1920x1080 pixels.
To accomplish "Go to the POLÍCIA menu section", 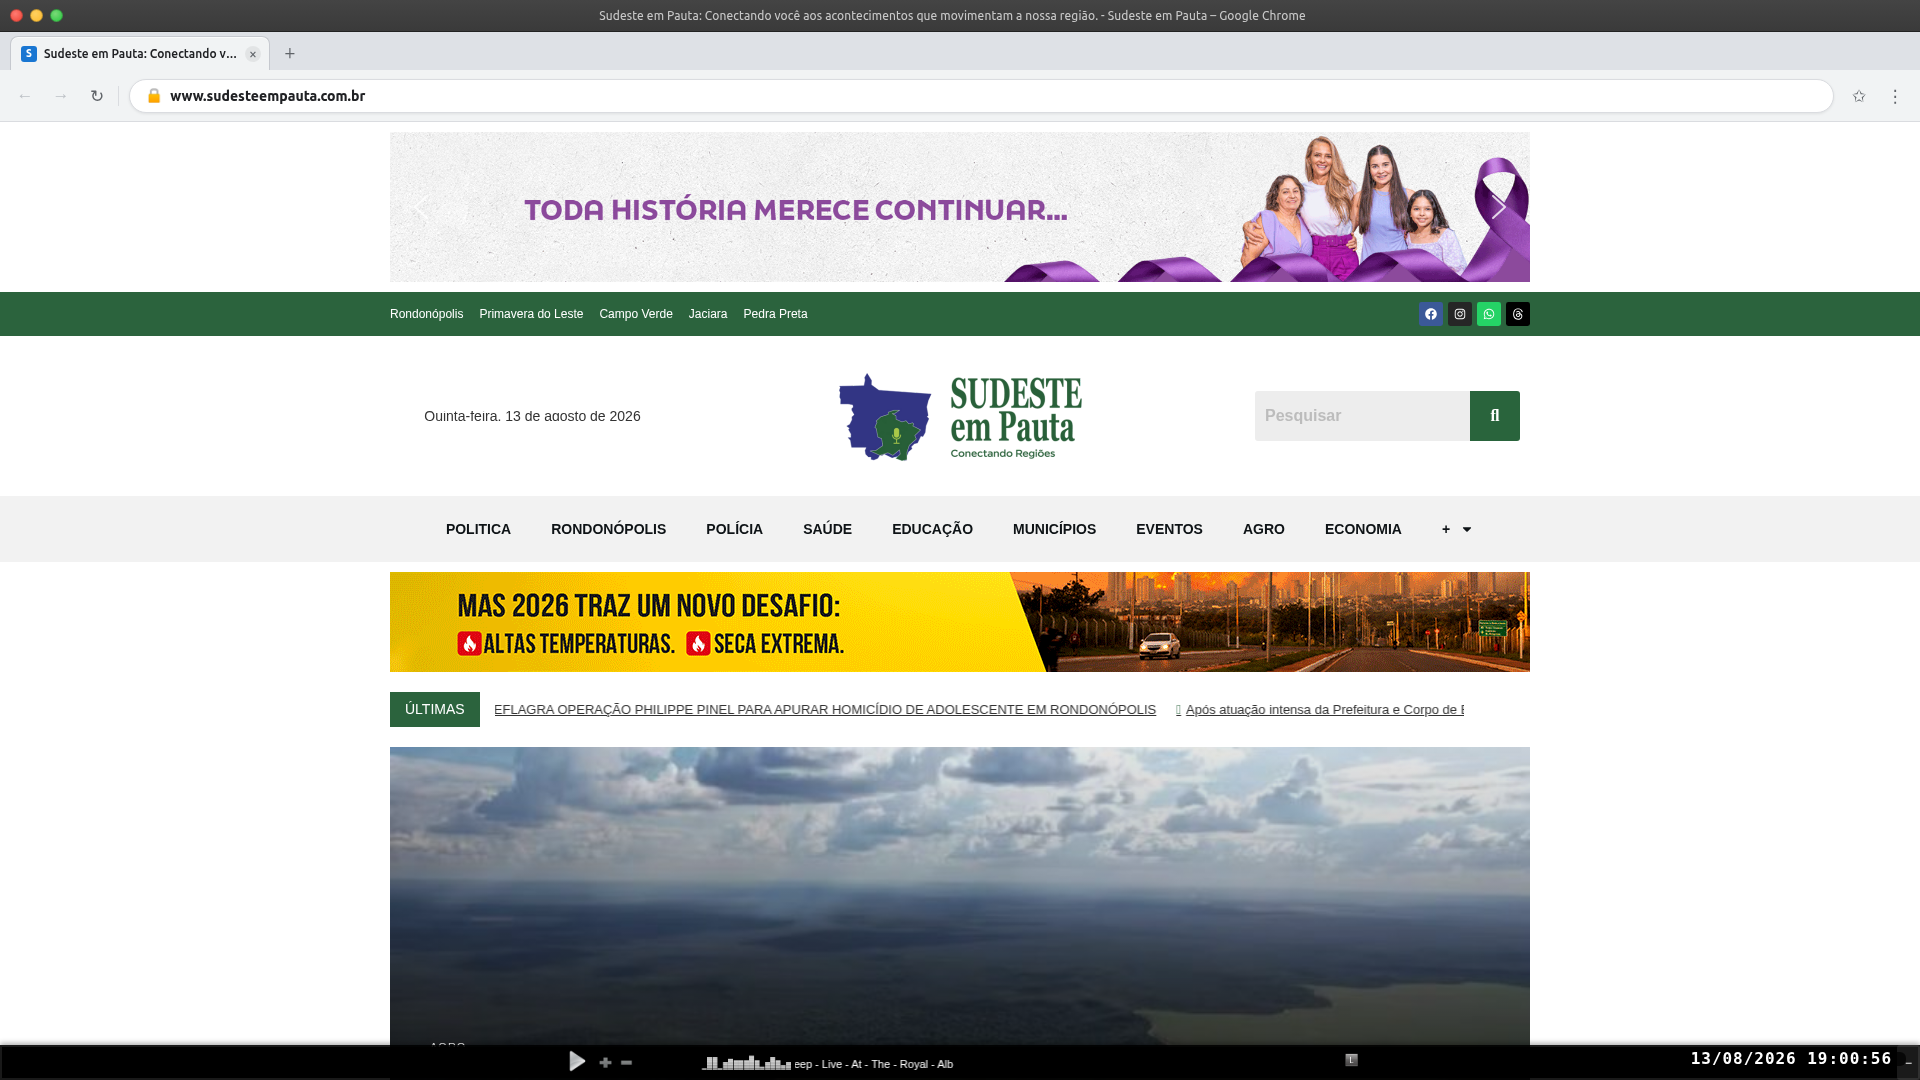I will tap(734, 529).
